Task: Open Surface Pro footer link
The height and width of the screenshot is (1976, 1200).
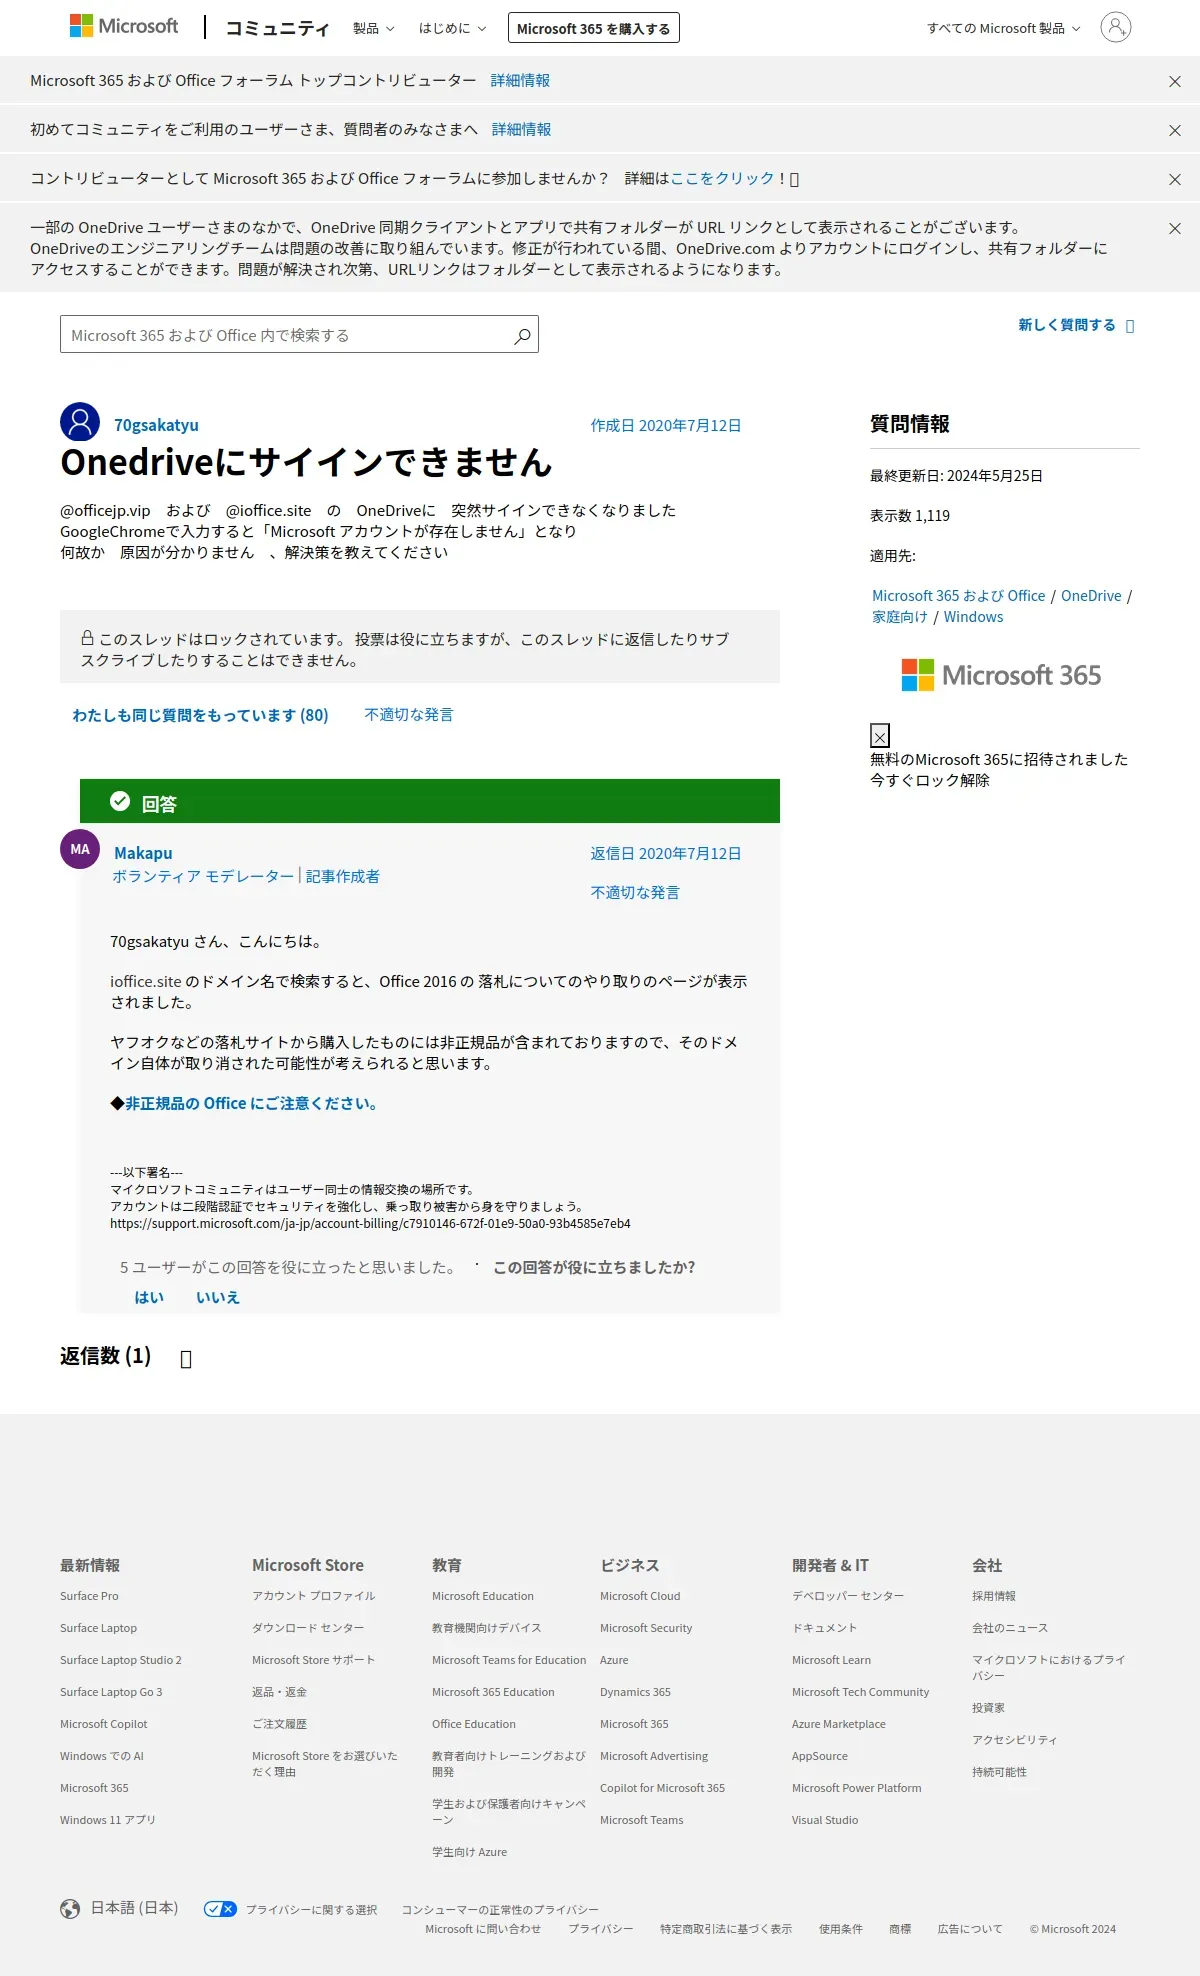Action: point(89,1596)
